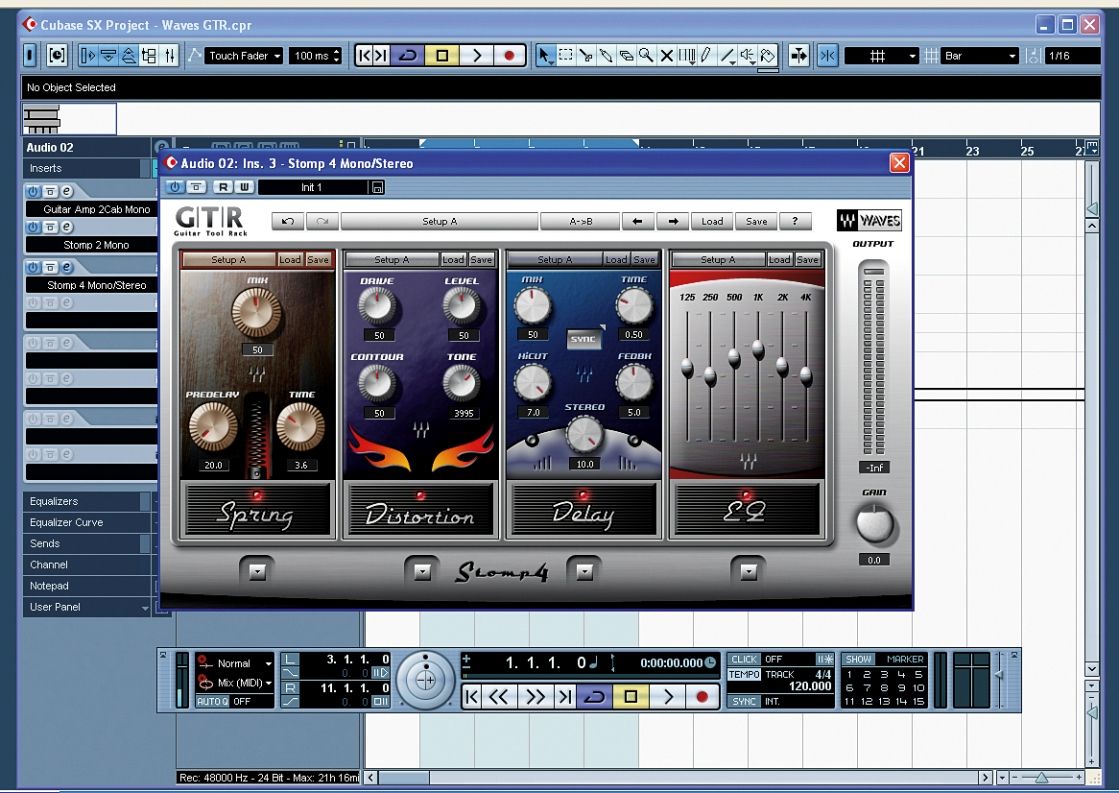Open the Channel inspector section
This screenshot has width=1119, height=793.
coord(89,565)
